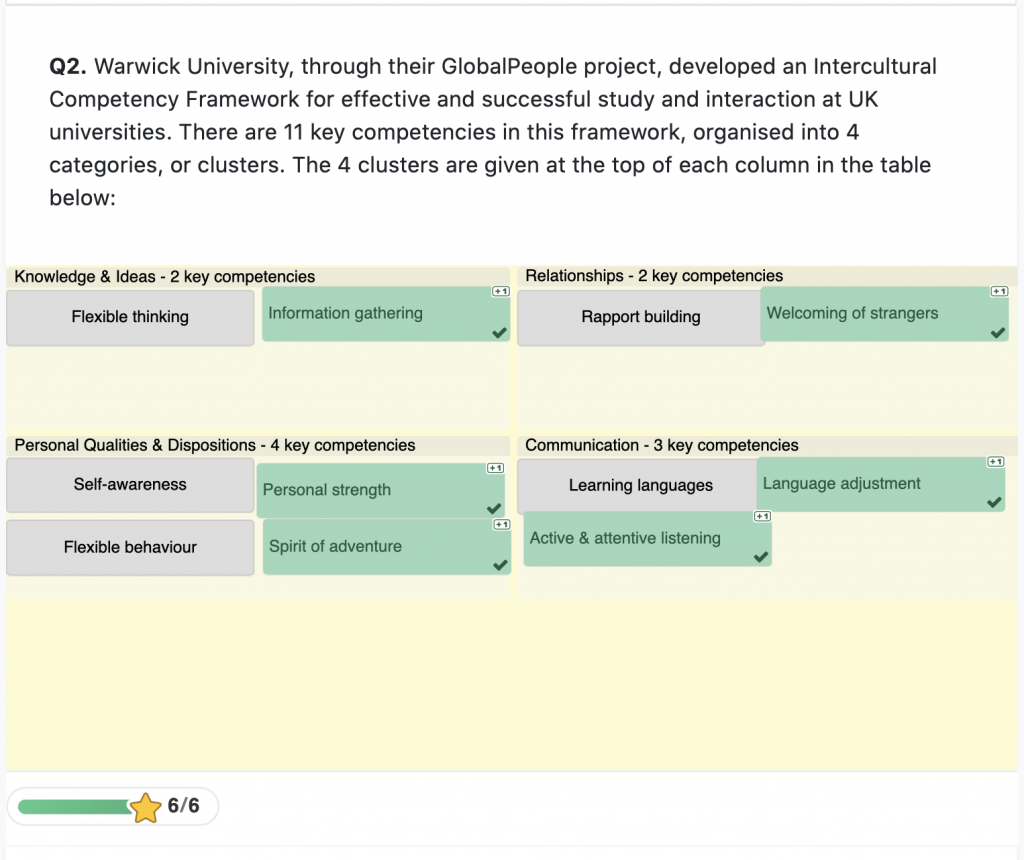This screenshot has height=860, width=1024.
Task: Click the checkmark on Welcoming of strangers
Action: (x=997, y=333)
